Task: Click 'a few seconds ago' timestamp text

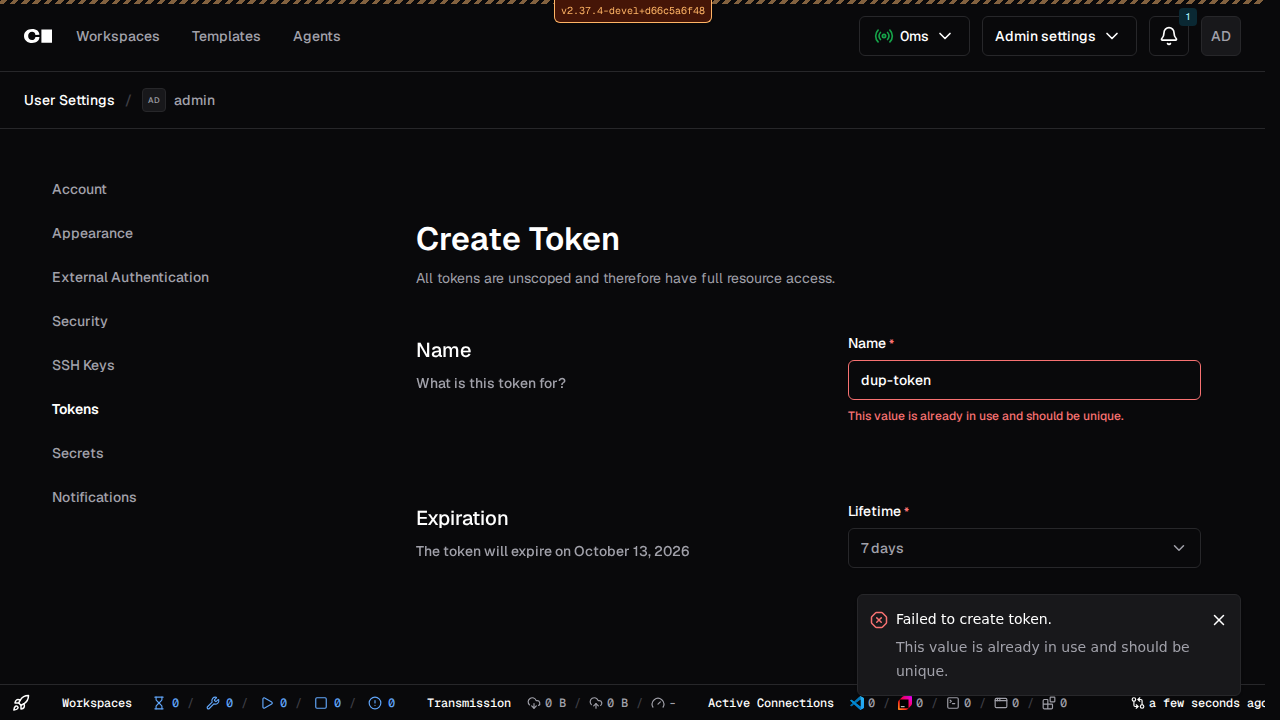Action: pyautogui.click(x=1208, y=703)
